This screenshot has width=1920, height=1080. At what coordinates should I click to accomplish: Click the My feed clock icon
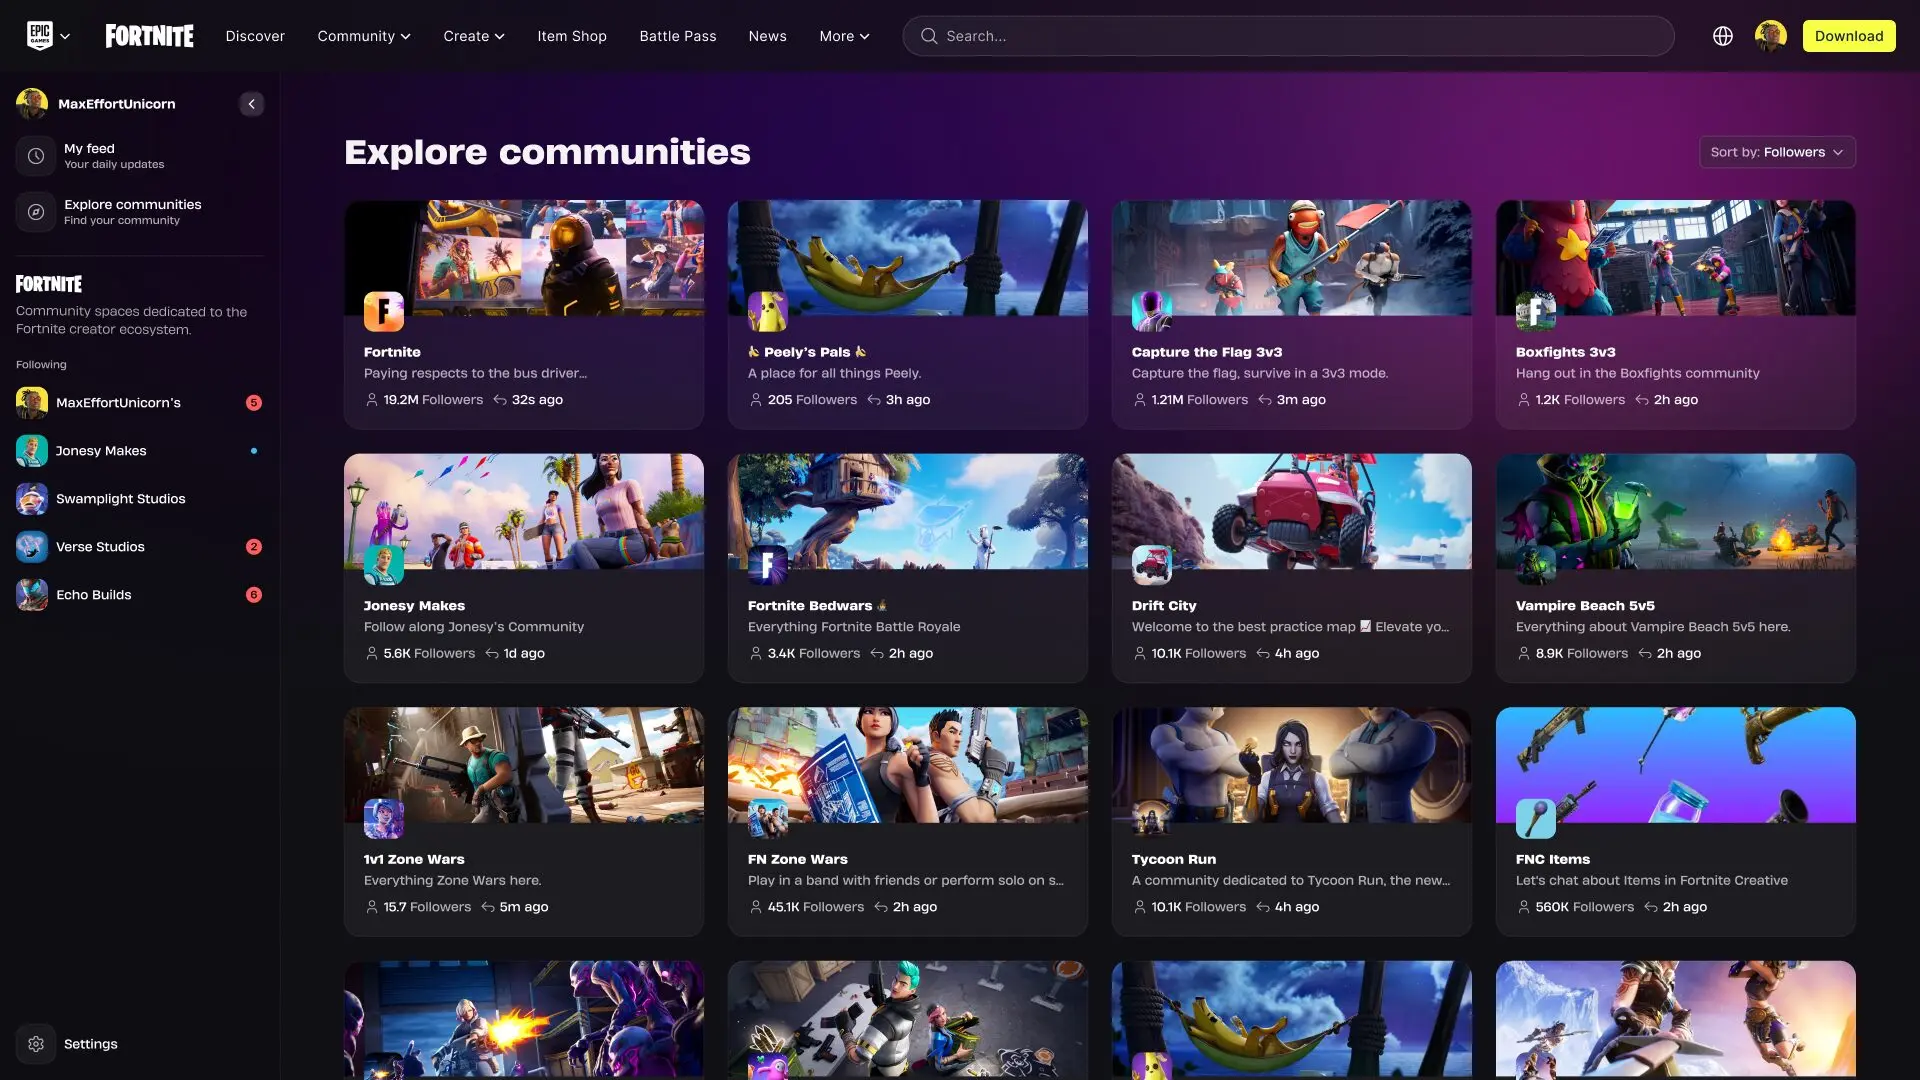[36, 156]
